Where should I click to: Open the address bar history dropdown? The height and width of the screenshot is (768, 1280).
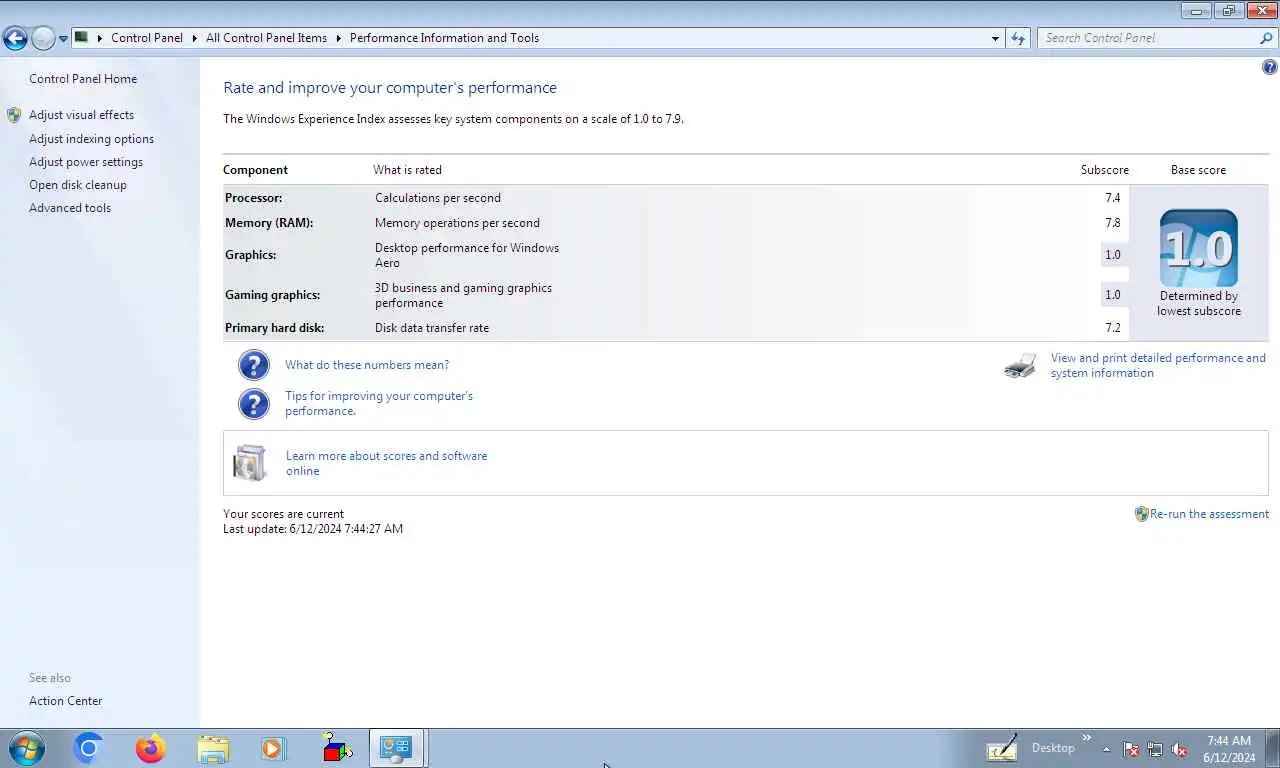[x=995, y=38]
